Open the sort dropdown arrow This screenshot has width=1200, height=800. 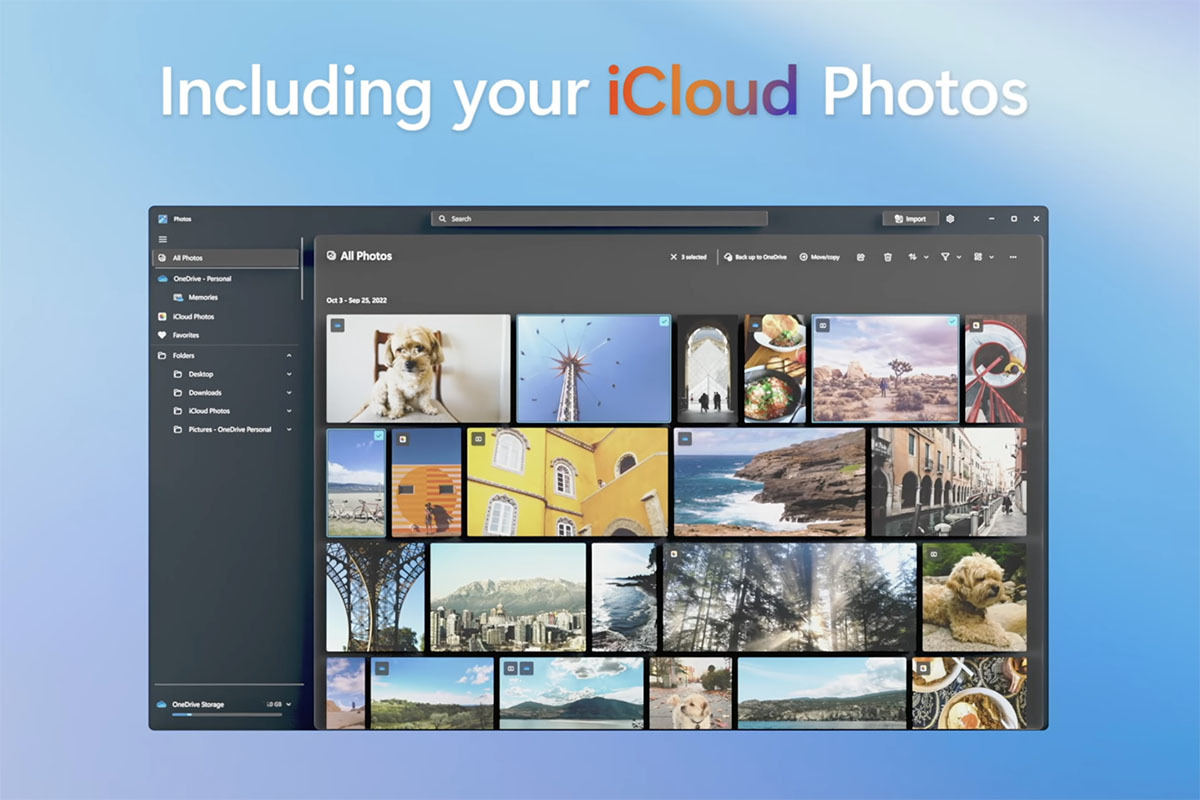[x=925, y=257]
